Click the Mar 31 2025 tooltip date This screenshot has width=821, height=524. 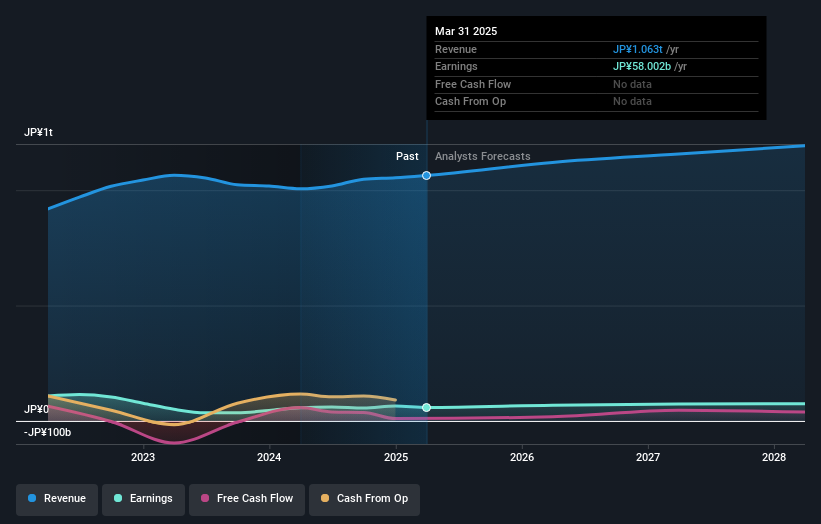pyautogui.click(x=466, y=31)
